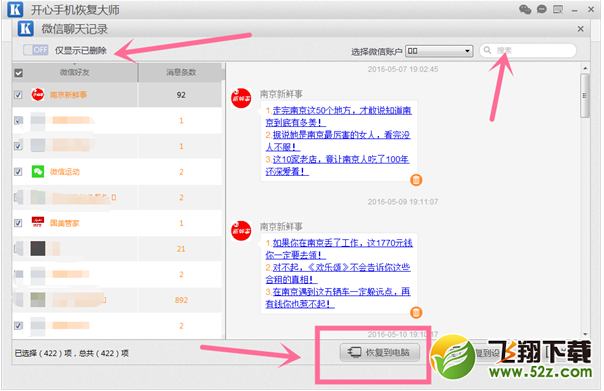Select the 国美管家 logo icon

[x=38, y=222]
